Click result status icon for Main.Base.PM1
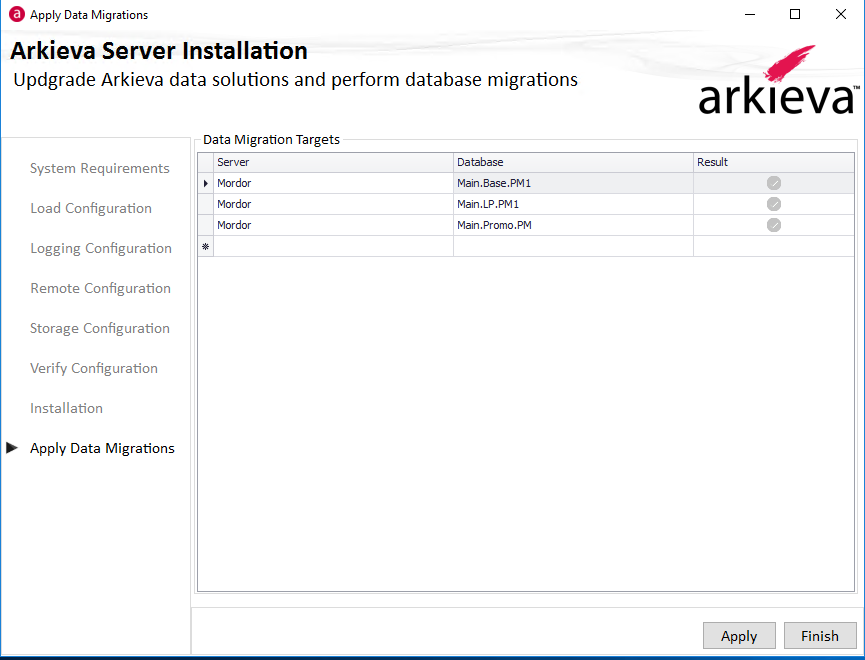 point(773,183)
